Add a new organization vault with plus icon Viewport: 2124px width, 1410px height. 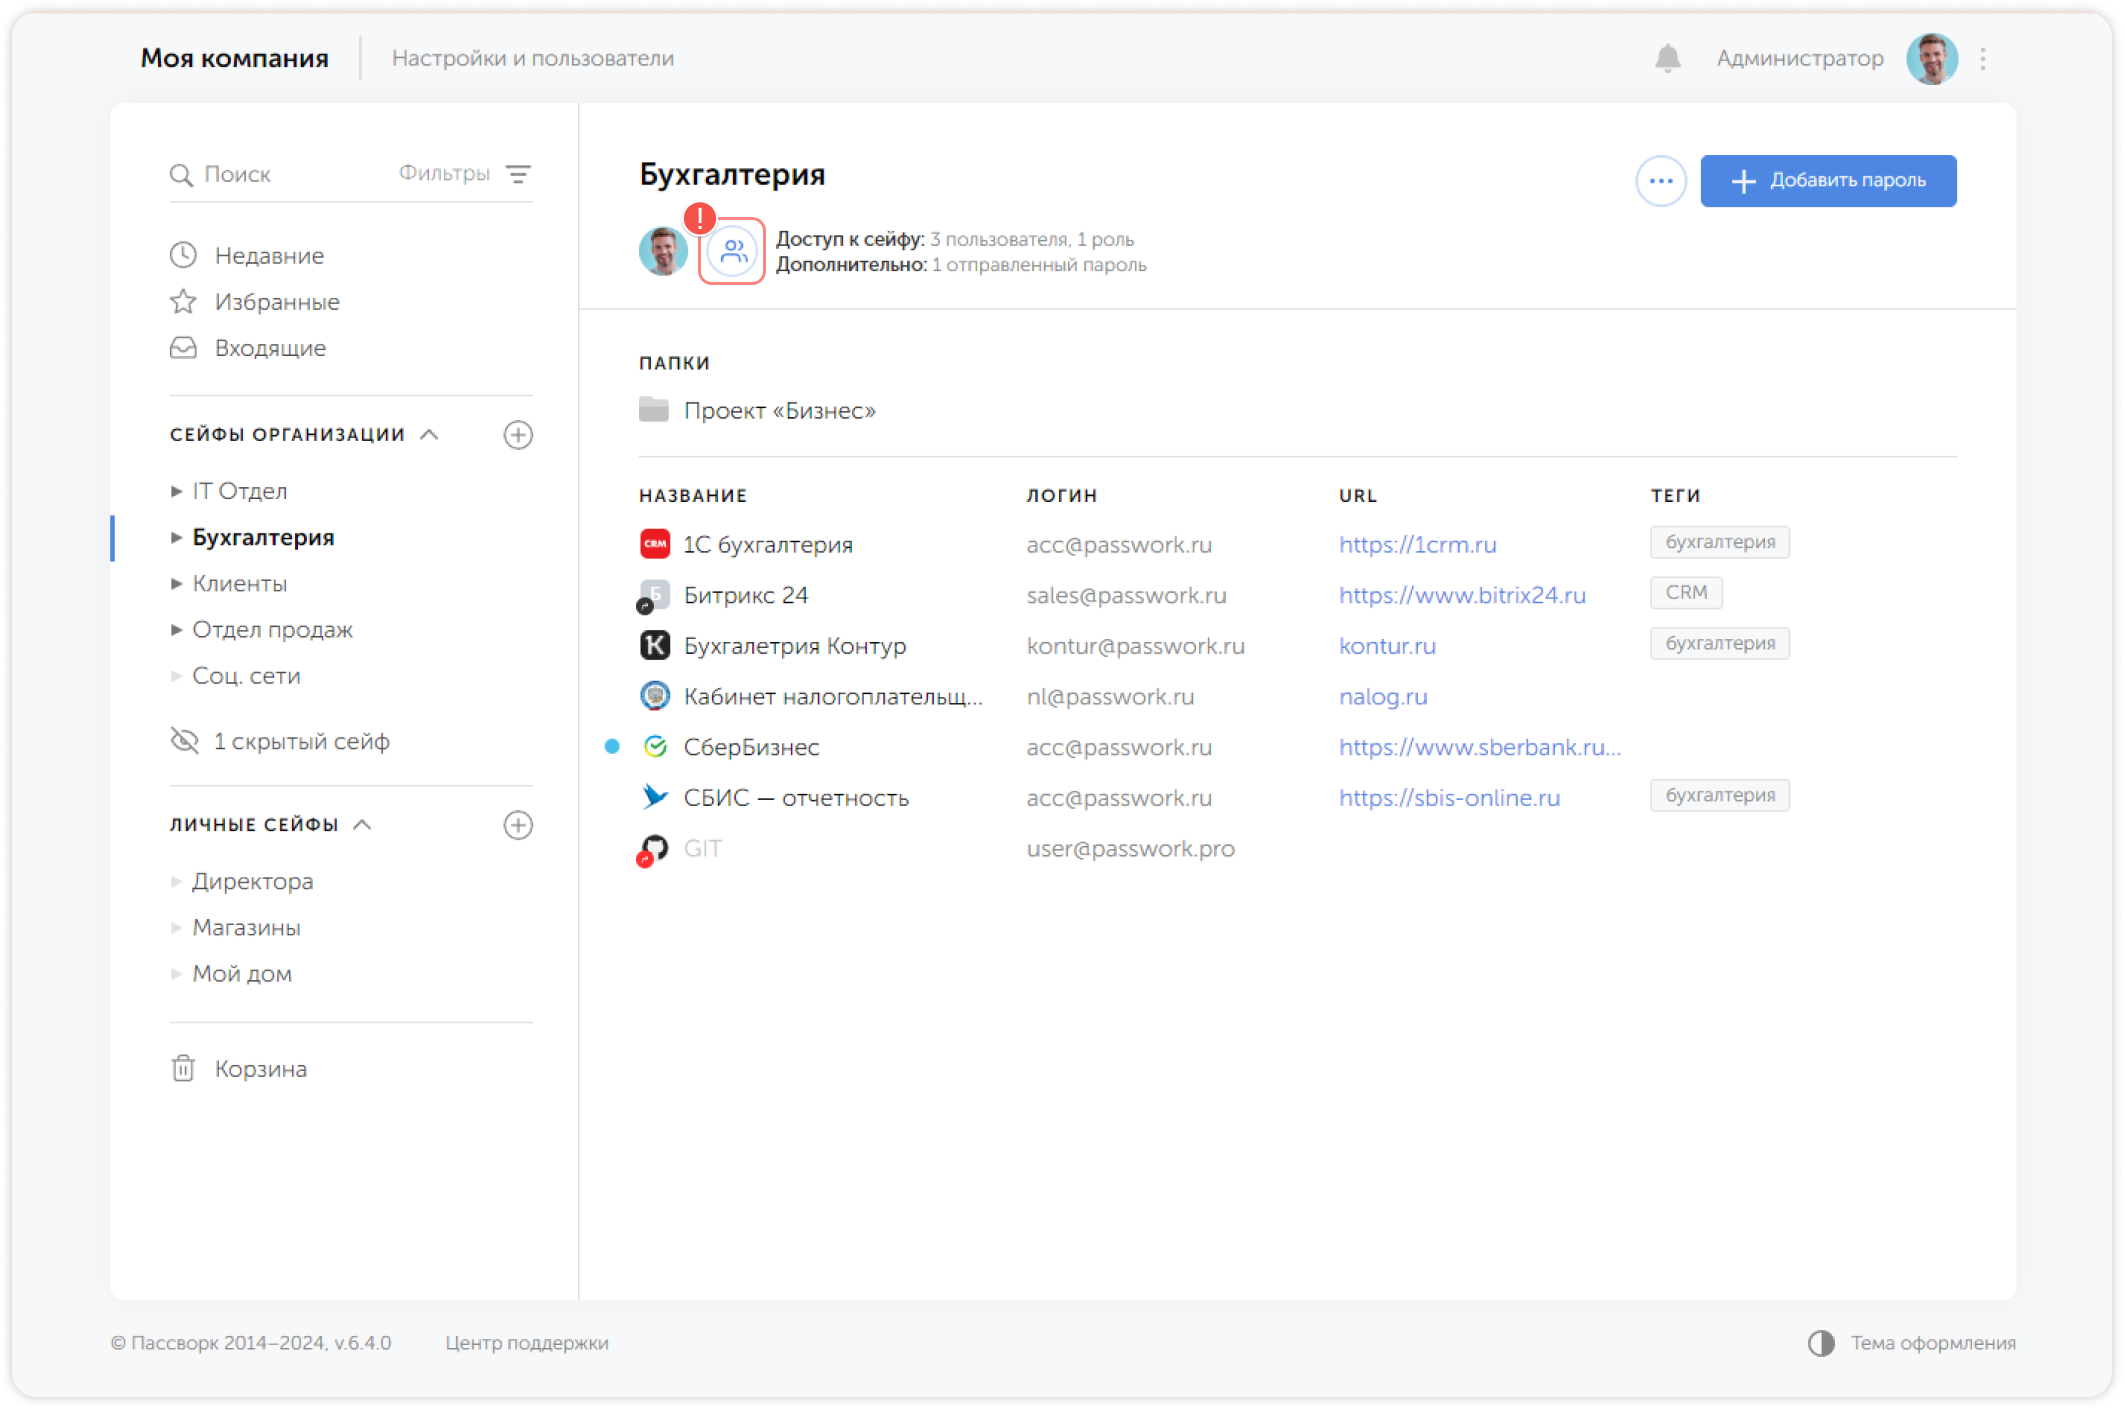pos(518,435)
